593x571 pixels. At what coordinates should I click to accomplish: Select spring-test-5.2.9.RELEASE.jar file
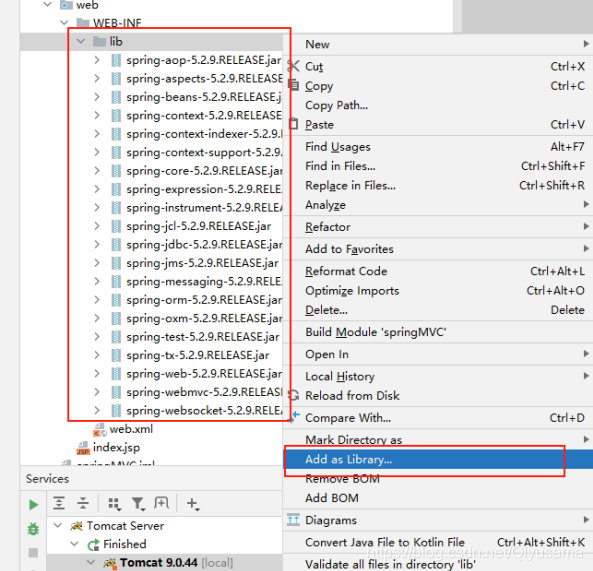203,337
